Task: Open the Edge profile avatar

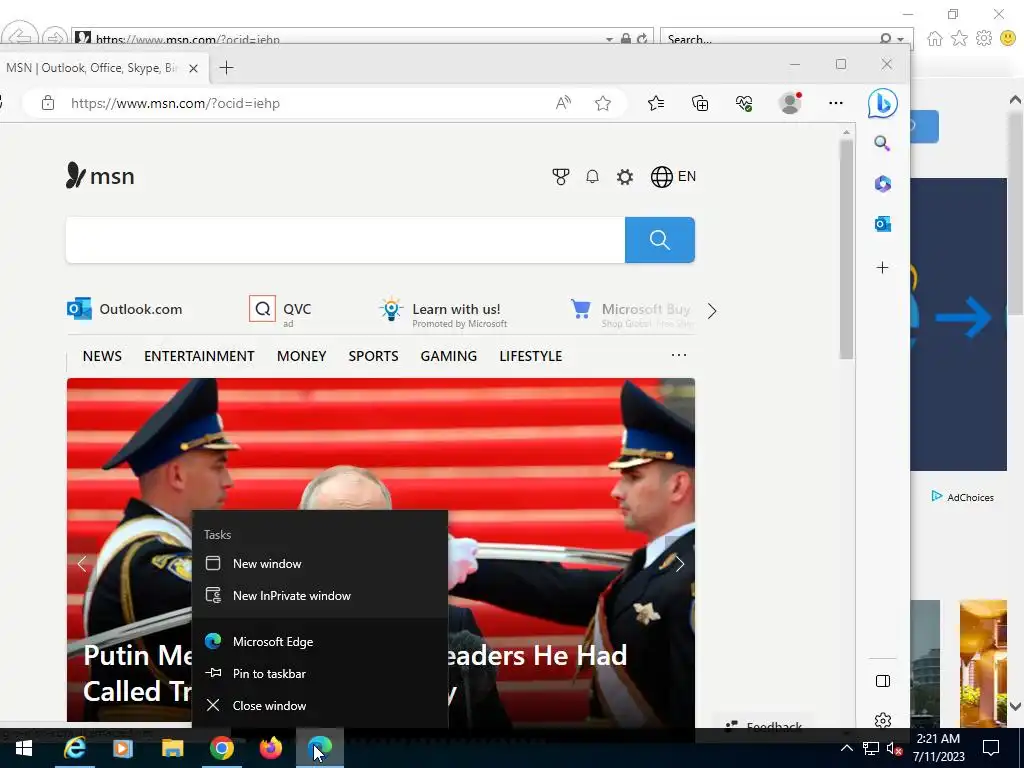Action: (x=790, y=103)
